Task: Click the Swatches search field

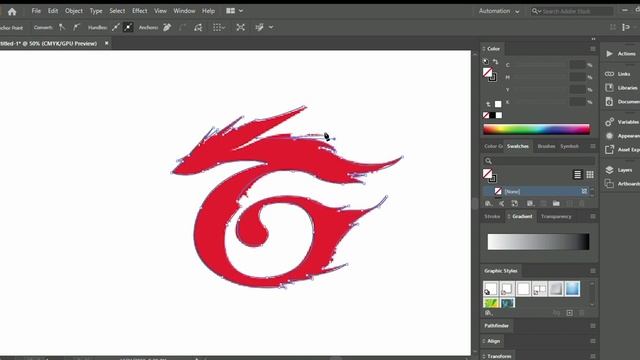Action: pos(539,160)
